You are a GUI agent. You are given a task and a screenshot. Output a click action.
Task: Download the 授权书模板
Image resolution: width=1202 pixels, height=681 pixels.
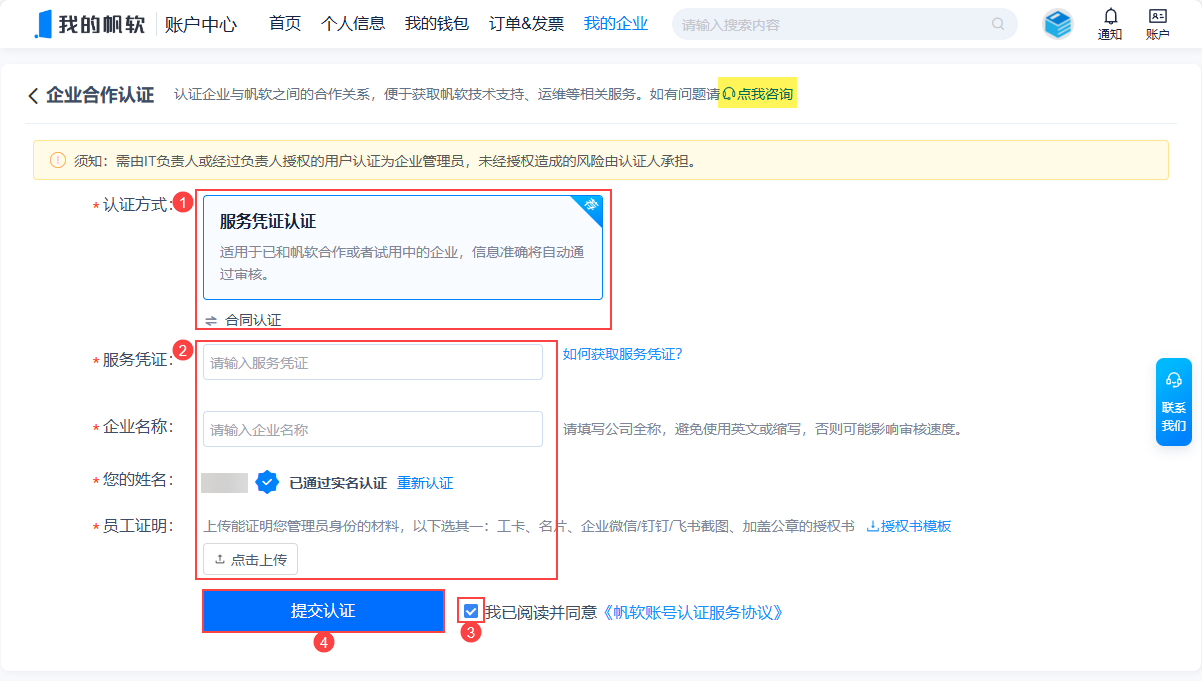pyautogui.click(x=908, y=526)
